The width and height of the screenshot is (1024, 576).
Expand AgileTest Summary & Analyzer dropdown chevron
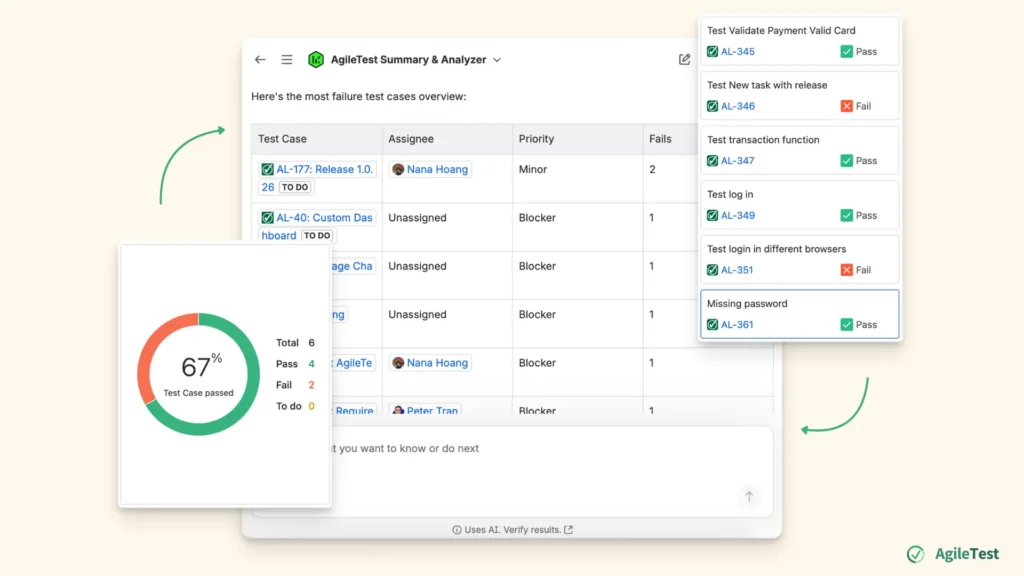497,60
